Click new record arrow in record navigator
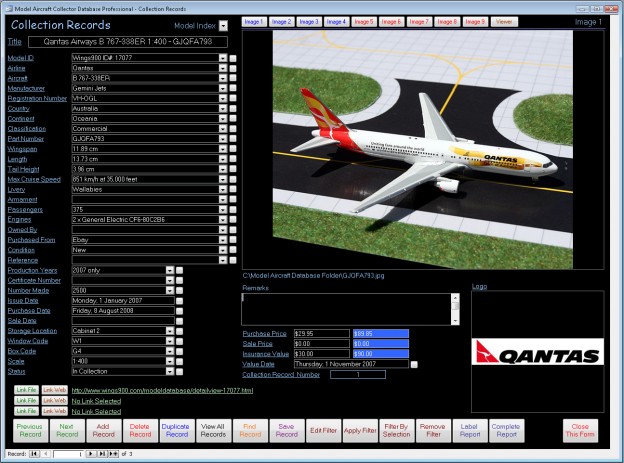The height and width of the screenshot is (463, 624). coord(113,453)
